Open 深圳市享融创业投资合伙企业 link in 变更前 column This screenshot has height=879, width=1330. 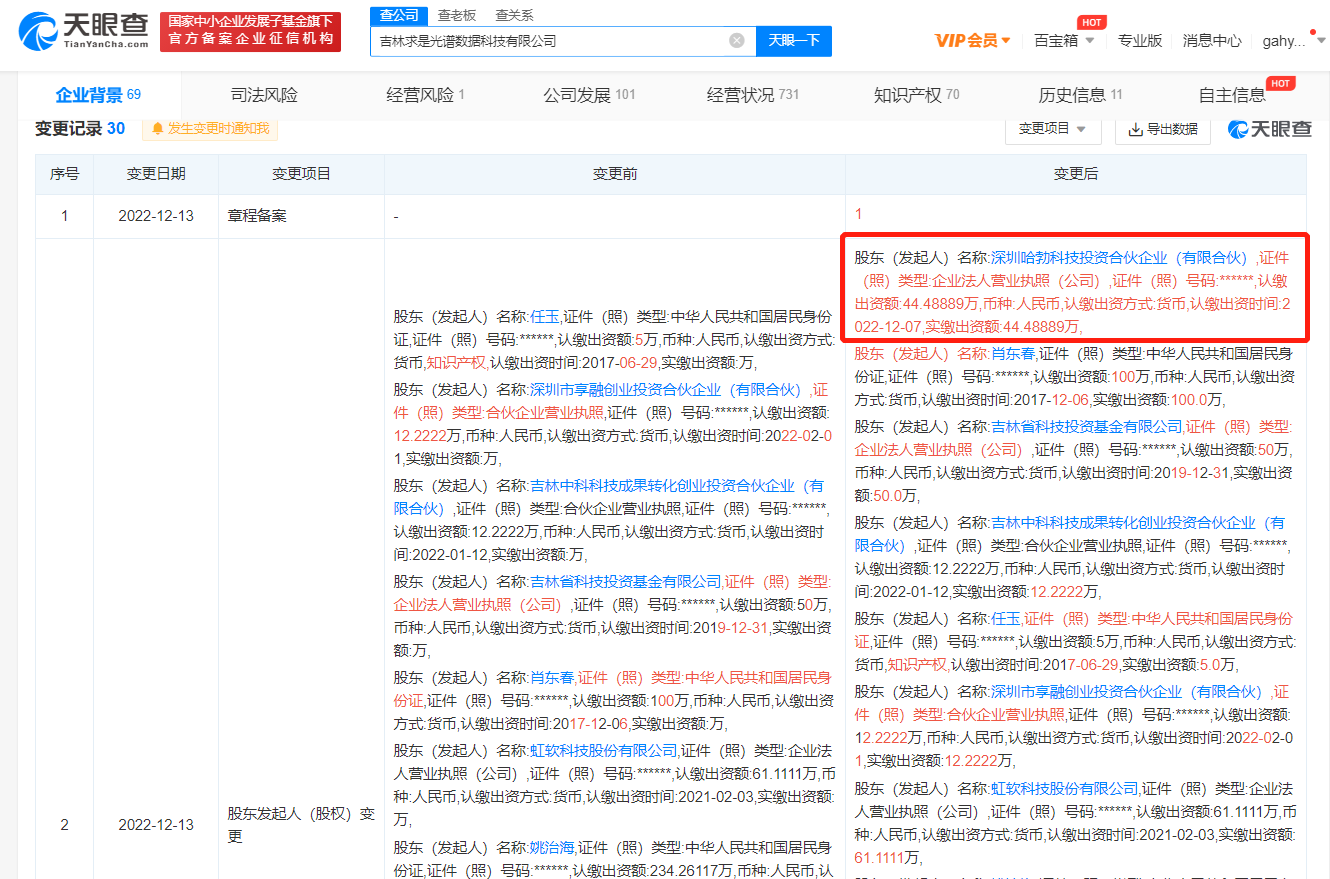pos(665,390)
